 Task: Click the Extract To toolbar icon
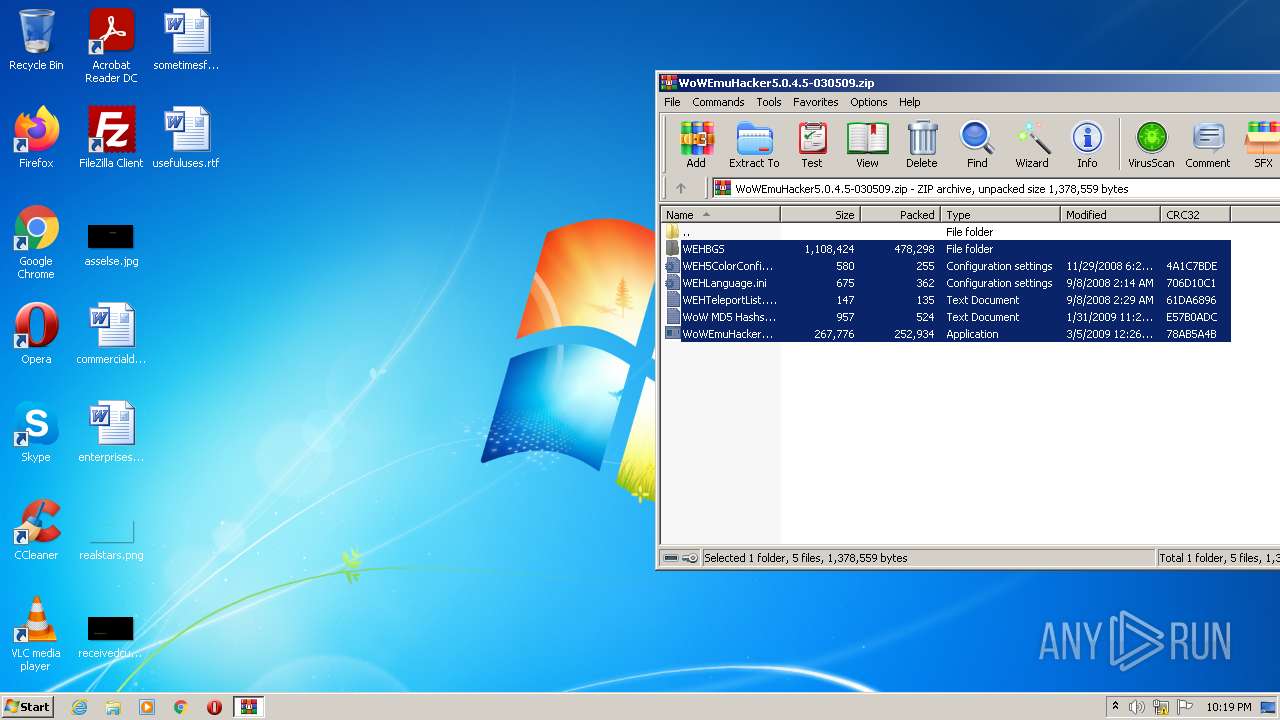(754, 145)
